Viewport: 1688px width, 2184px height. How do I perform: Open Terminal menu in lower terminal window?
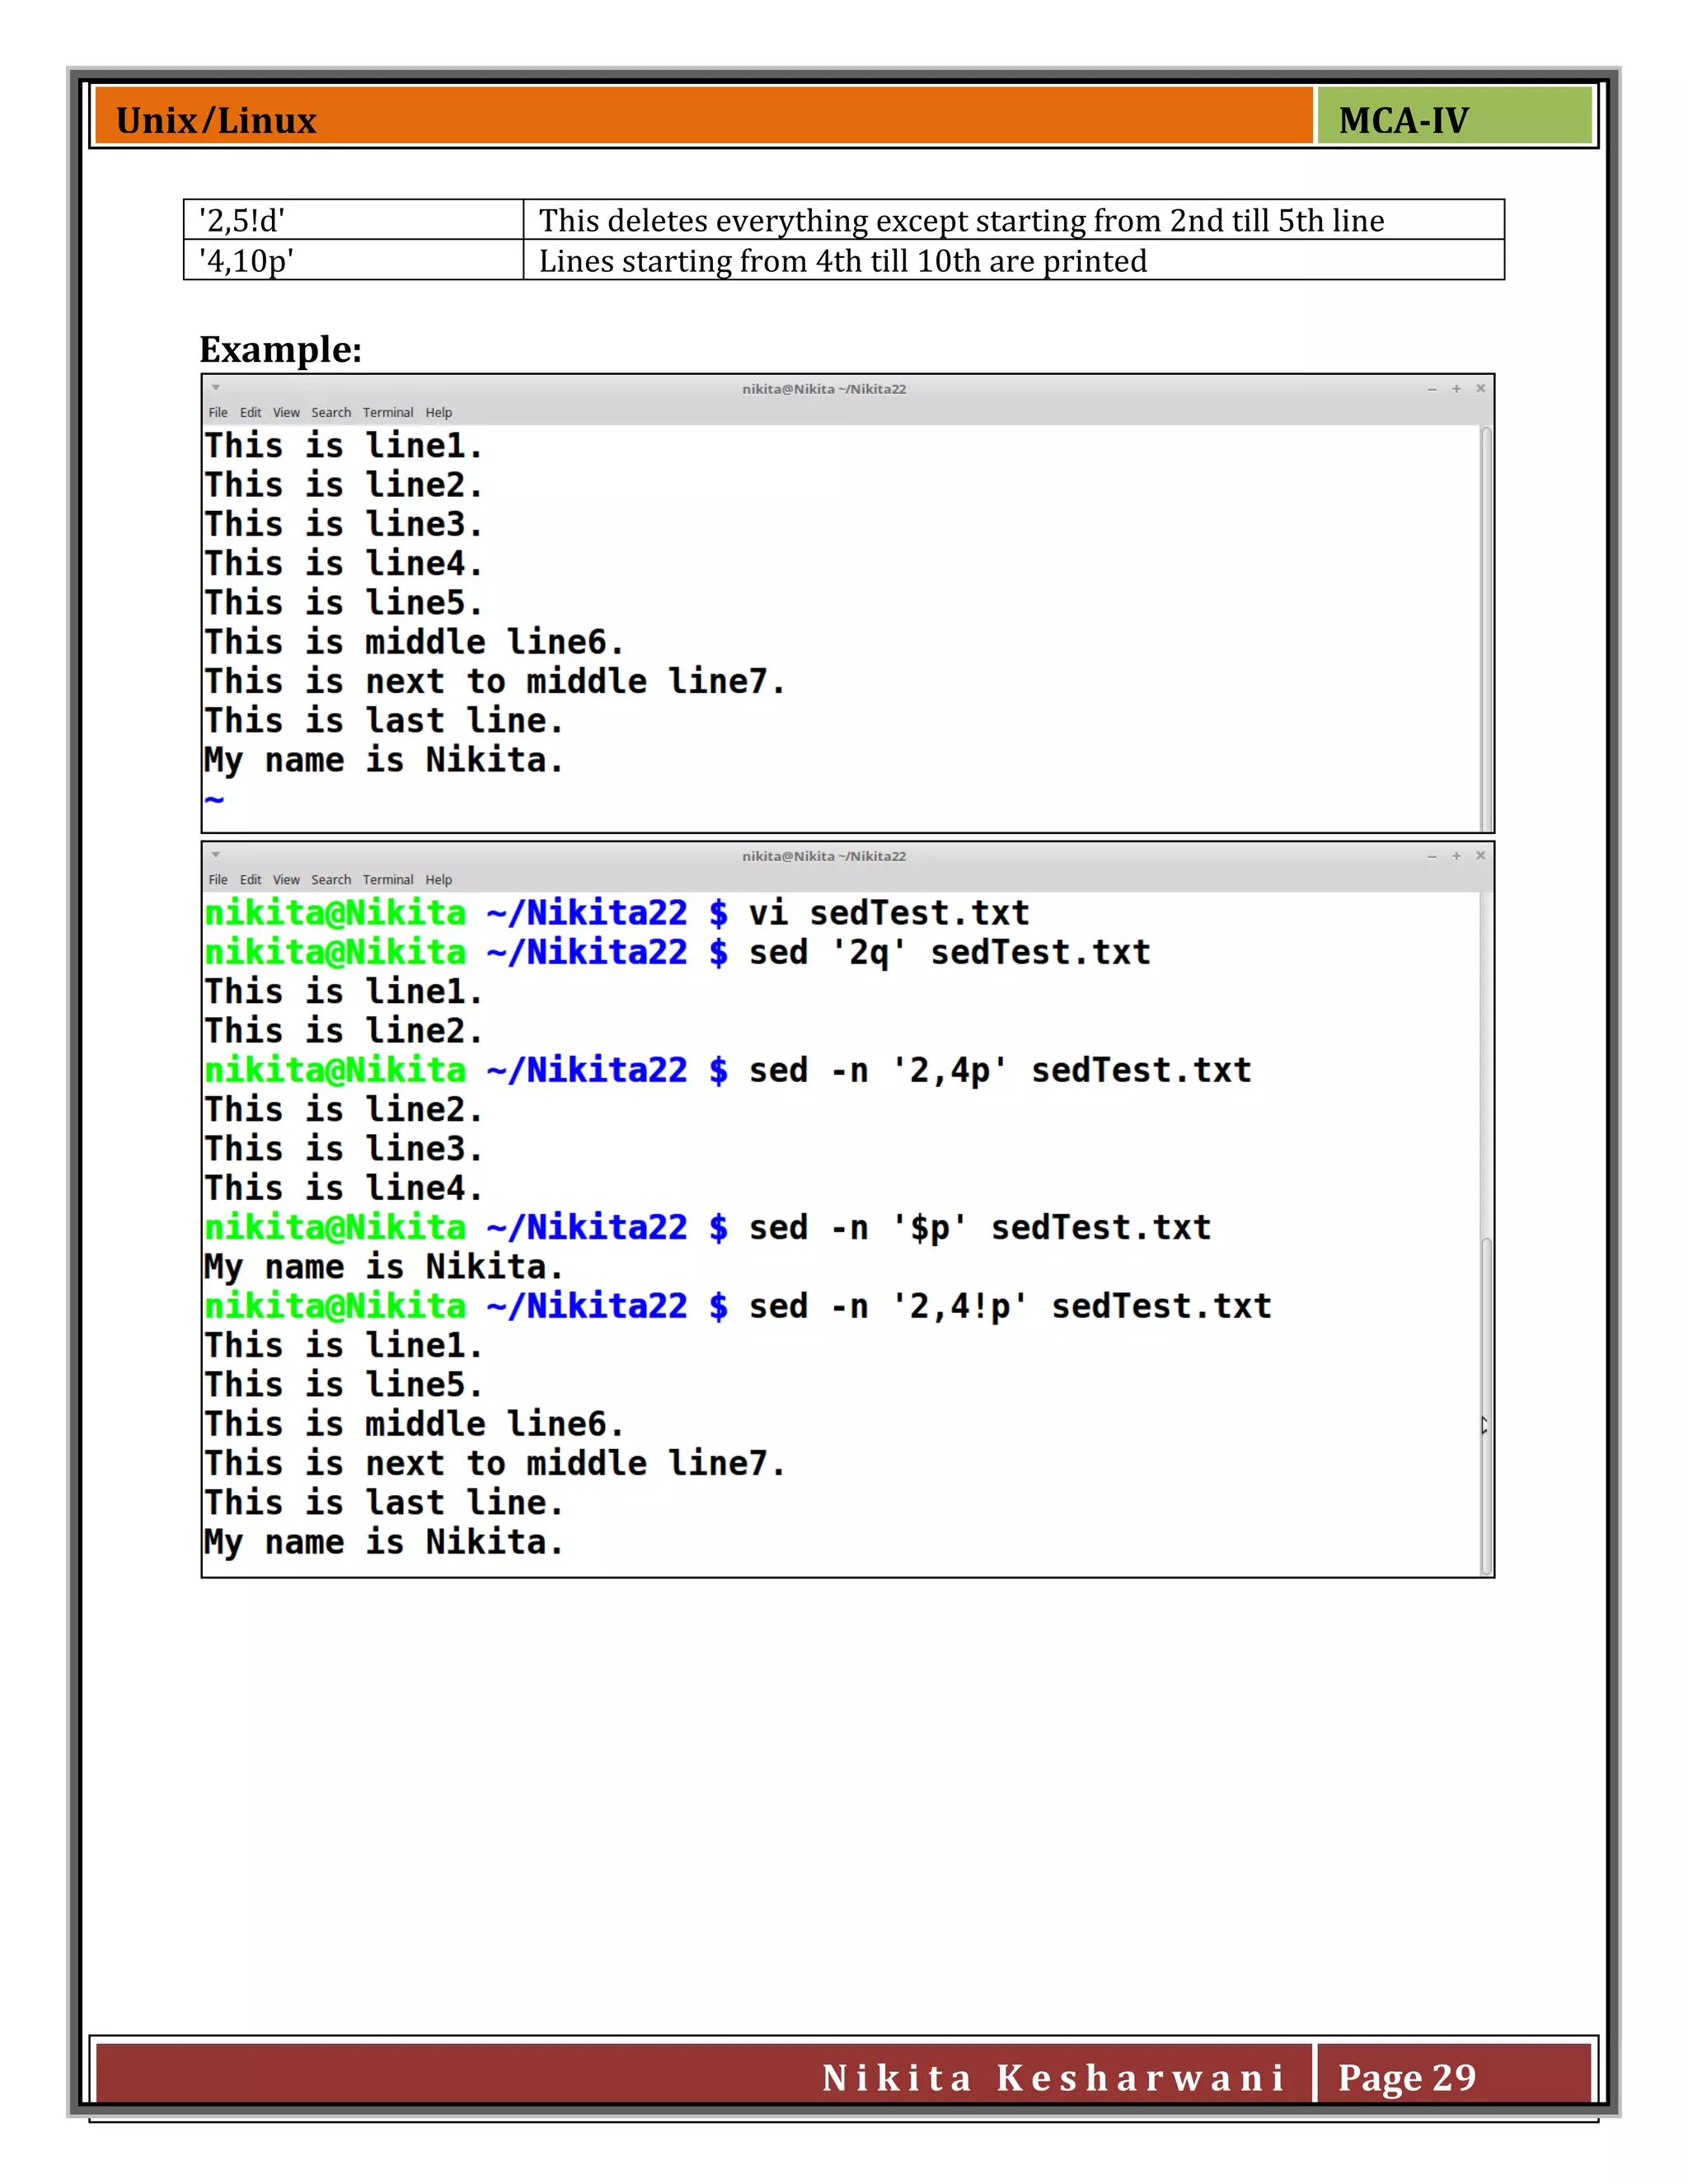pos(388,879)
